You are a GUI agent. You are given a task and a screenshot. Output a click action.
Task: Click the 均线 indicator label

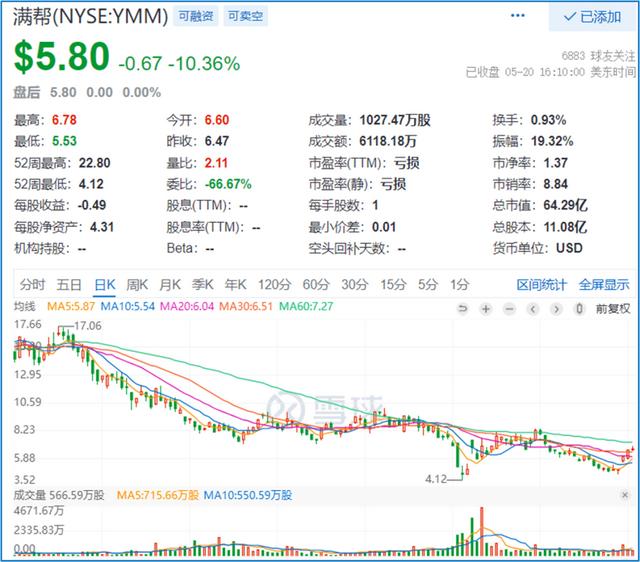25,306
